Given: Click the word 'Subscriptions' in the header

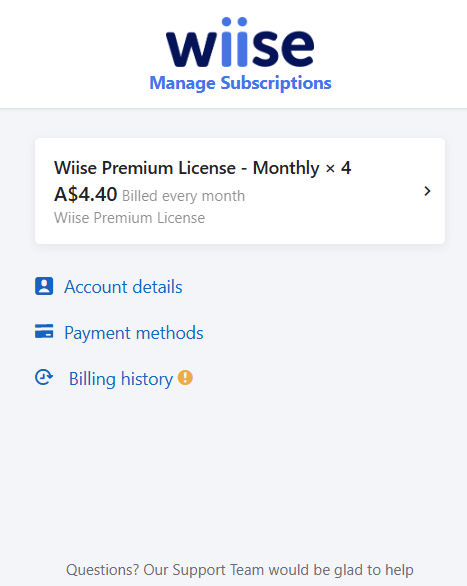Looking at the screenshot, I should [276, 83].
